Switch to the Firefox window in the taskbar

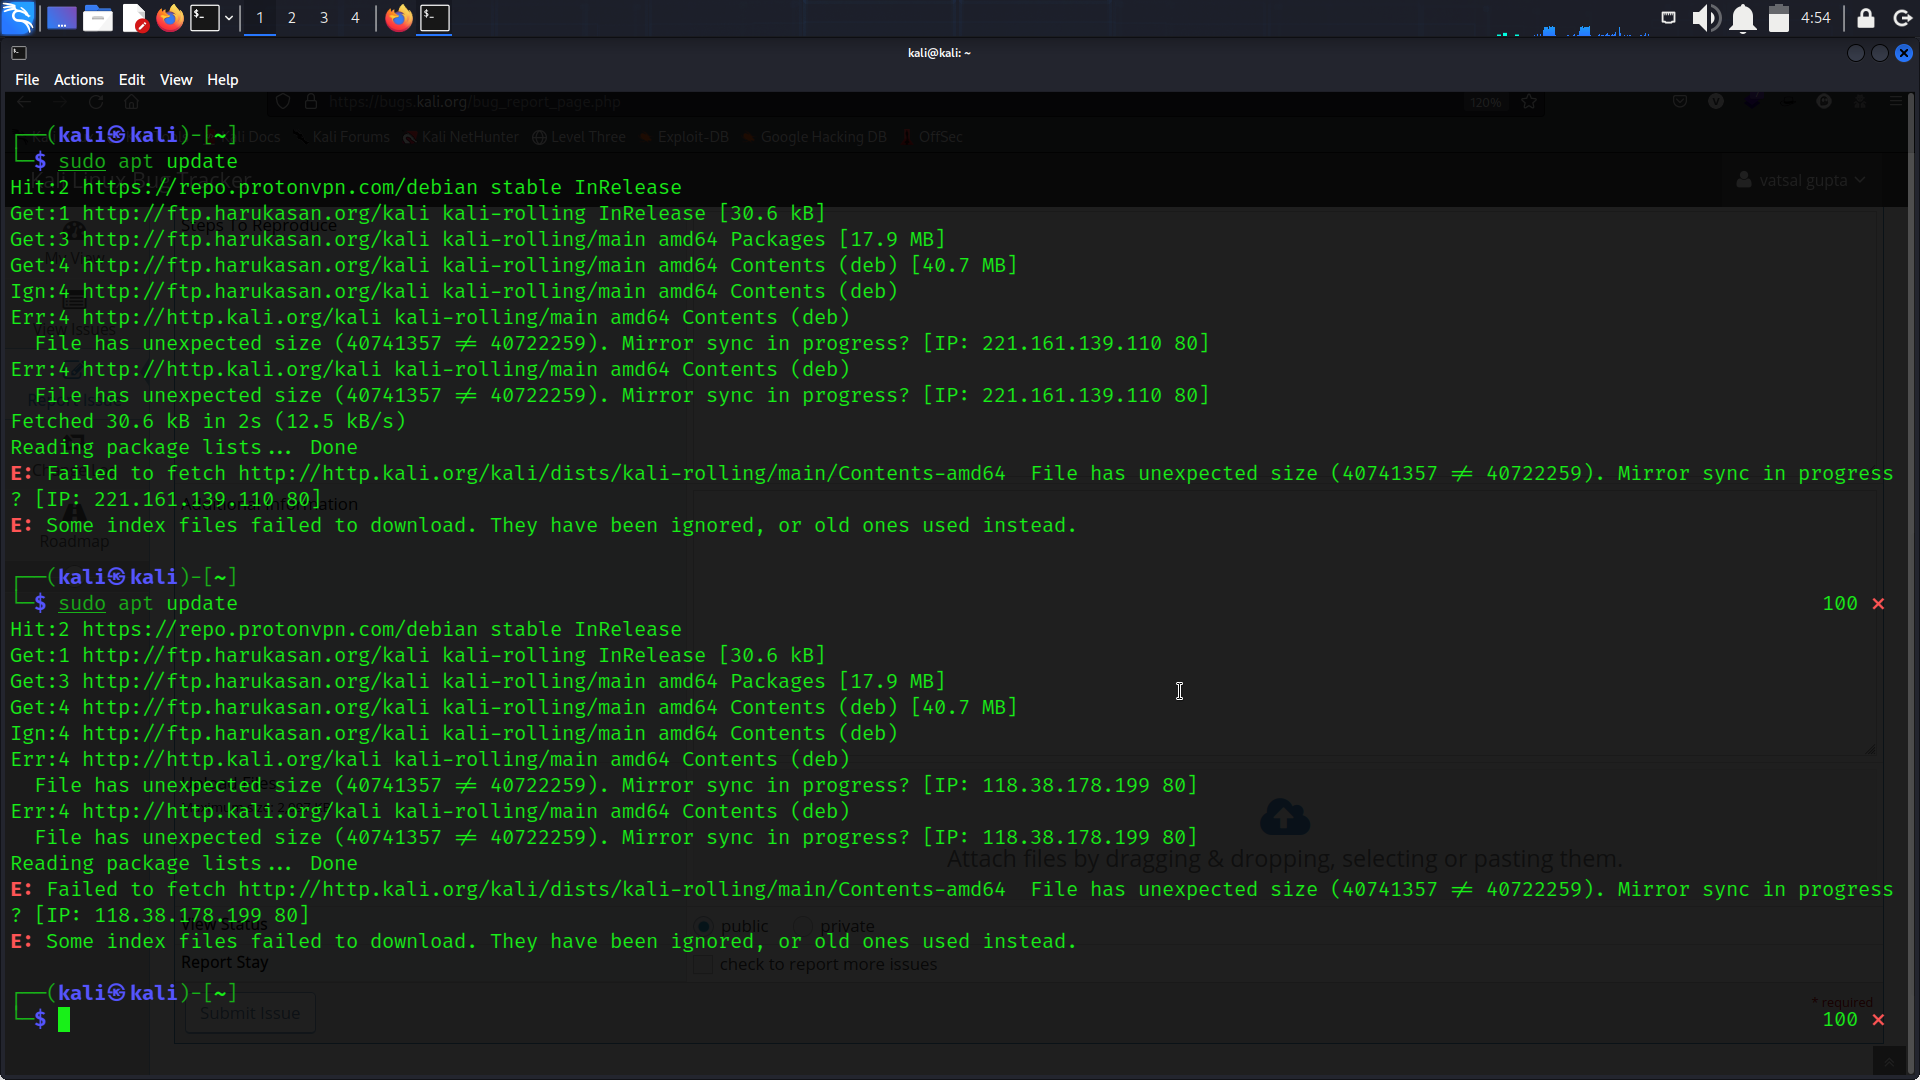398,17
